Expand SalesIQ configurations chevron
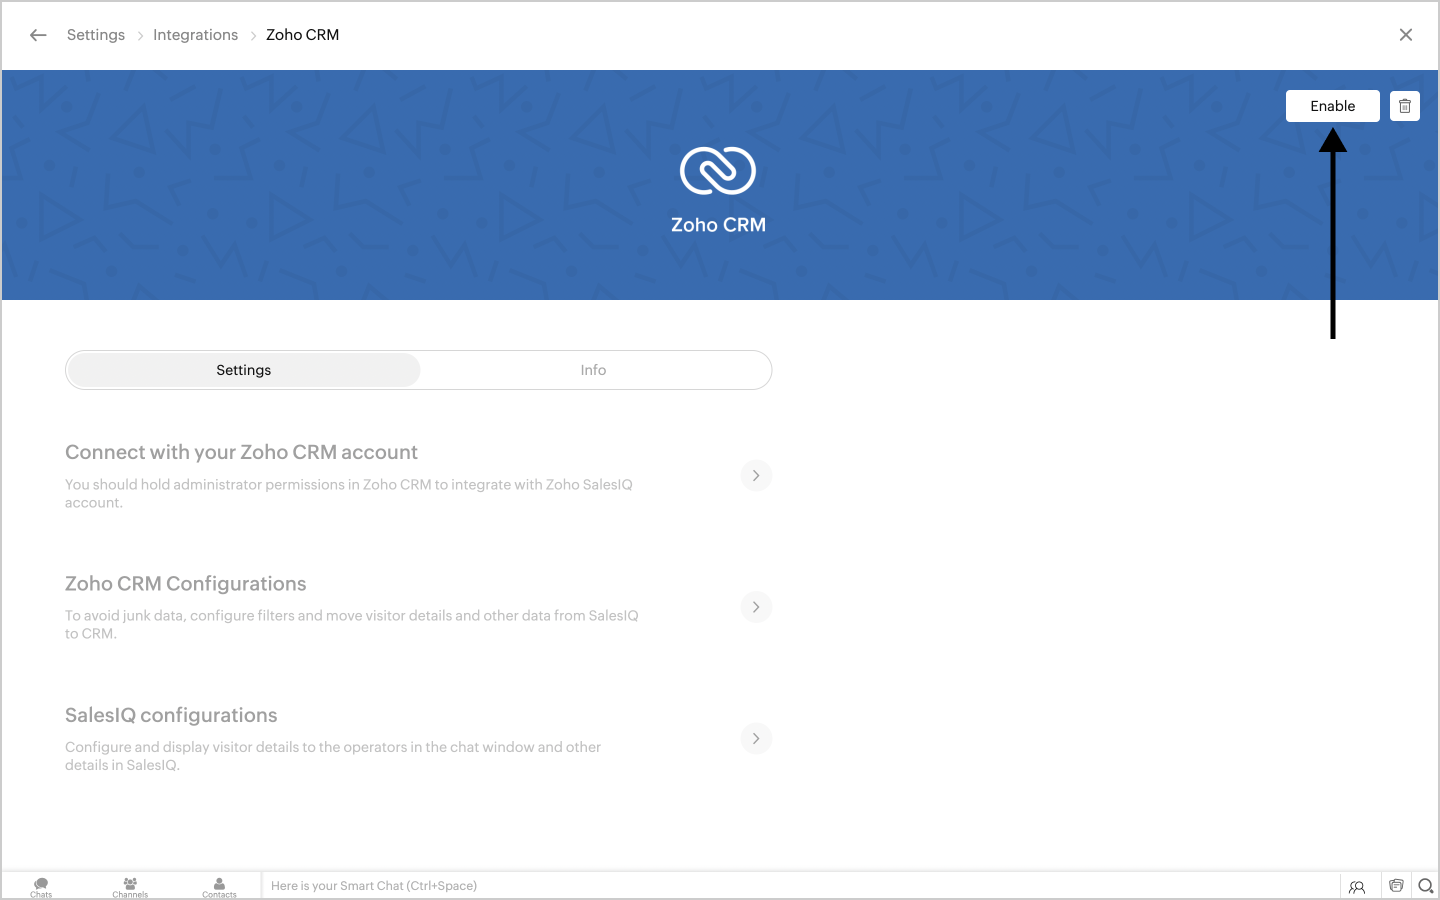This screenshot has height=900, width=1440. coord(756,739)
